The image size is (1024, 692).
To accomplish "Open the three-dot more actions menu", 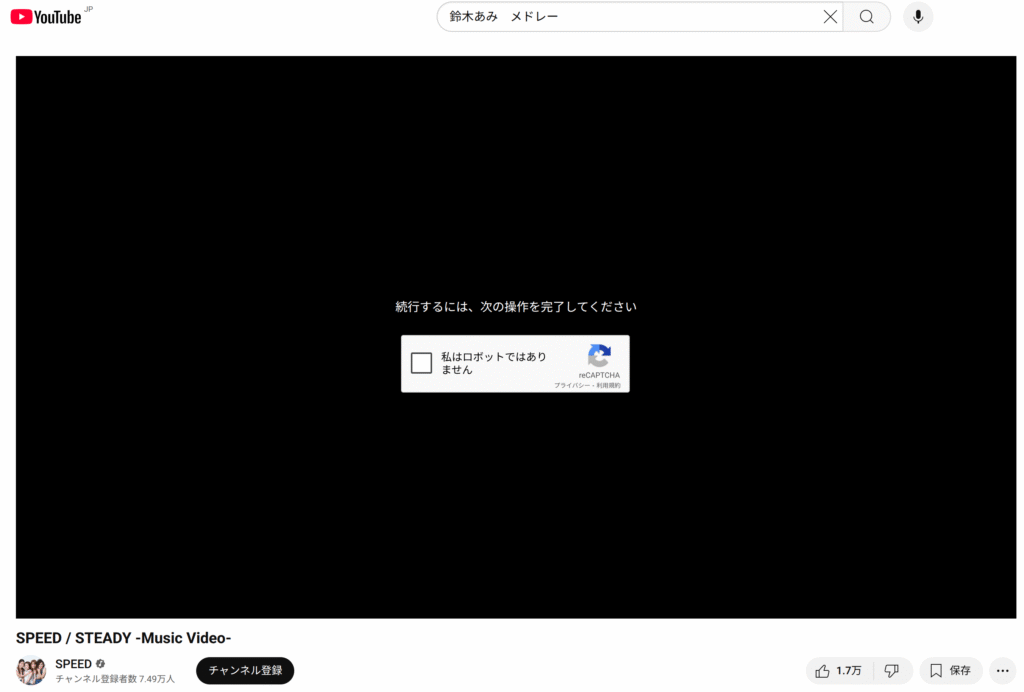I will pyautogui.click(x=1003, y=671).
